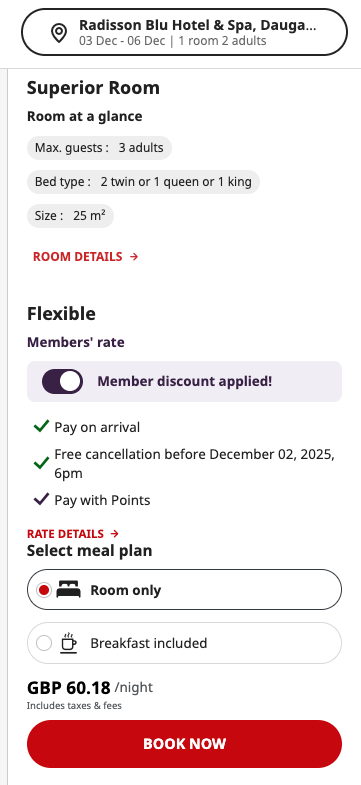Toggle off the member discount switch
Image resolution: width=361 pixels, height=785 pixels.
[x=63, y=381]
